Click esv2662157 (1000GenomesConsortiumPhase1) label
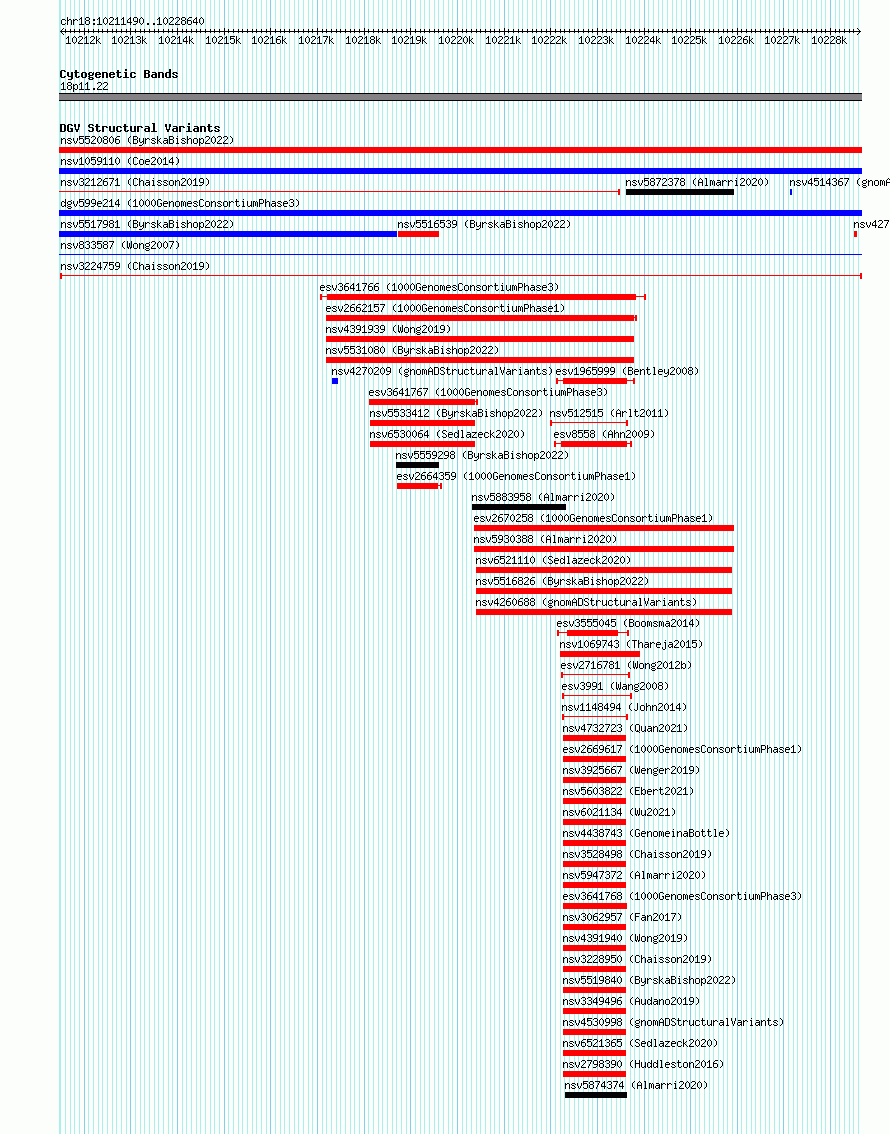Image resolution: width=890 pixels, height=1134 pixels. pos(445,308)
